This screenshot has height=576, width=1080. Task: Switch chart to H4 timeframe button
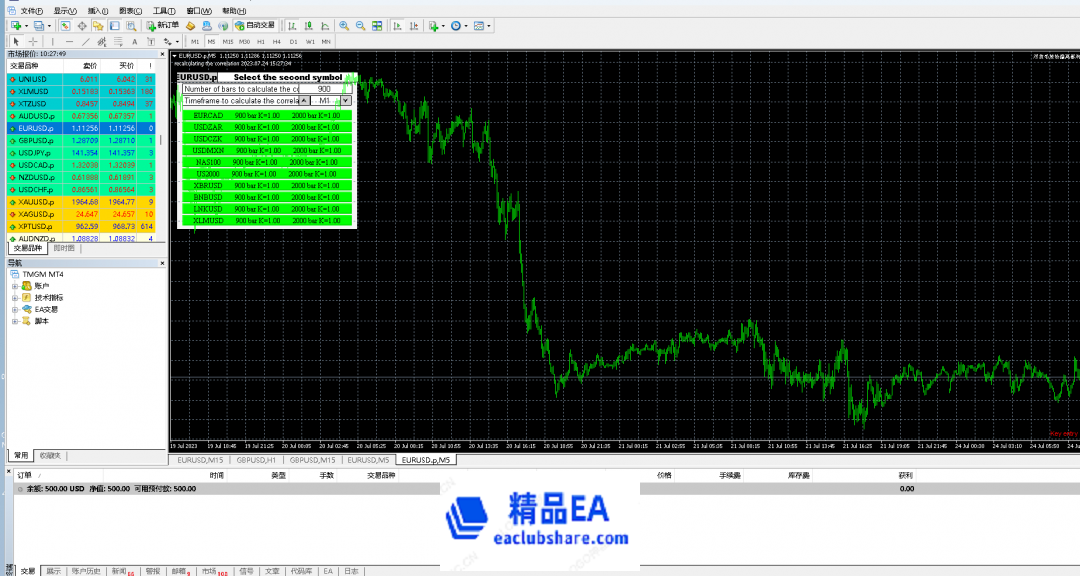point(277,41)
